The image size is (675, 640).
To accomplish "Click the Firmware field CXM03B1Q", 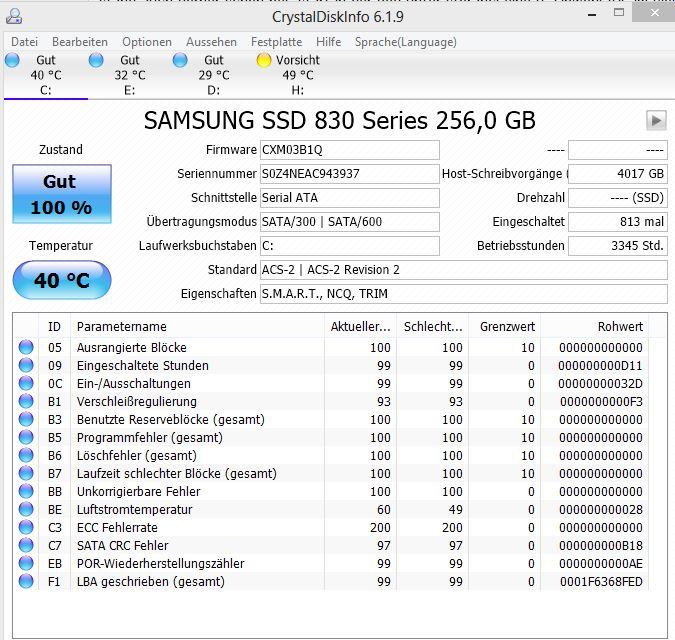I will 350,150.
